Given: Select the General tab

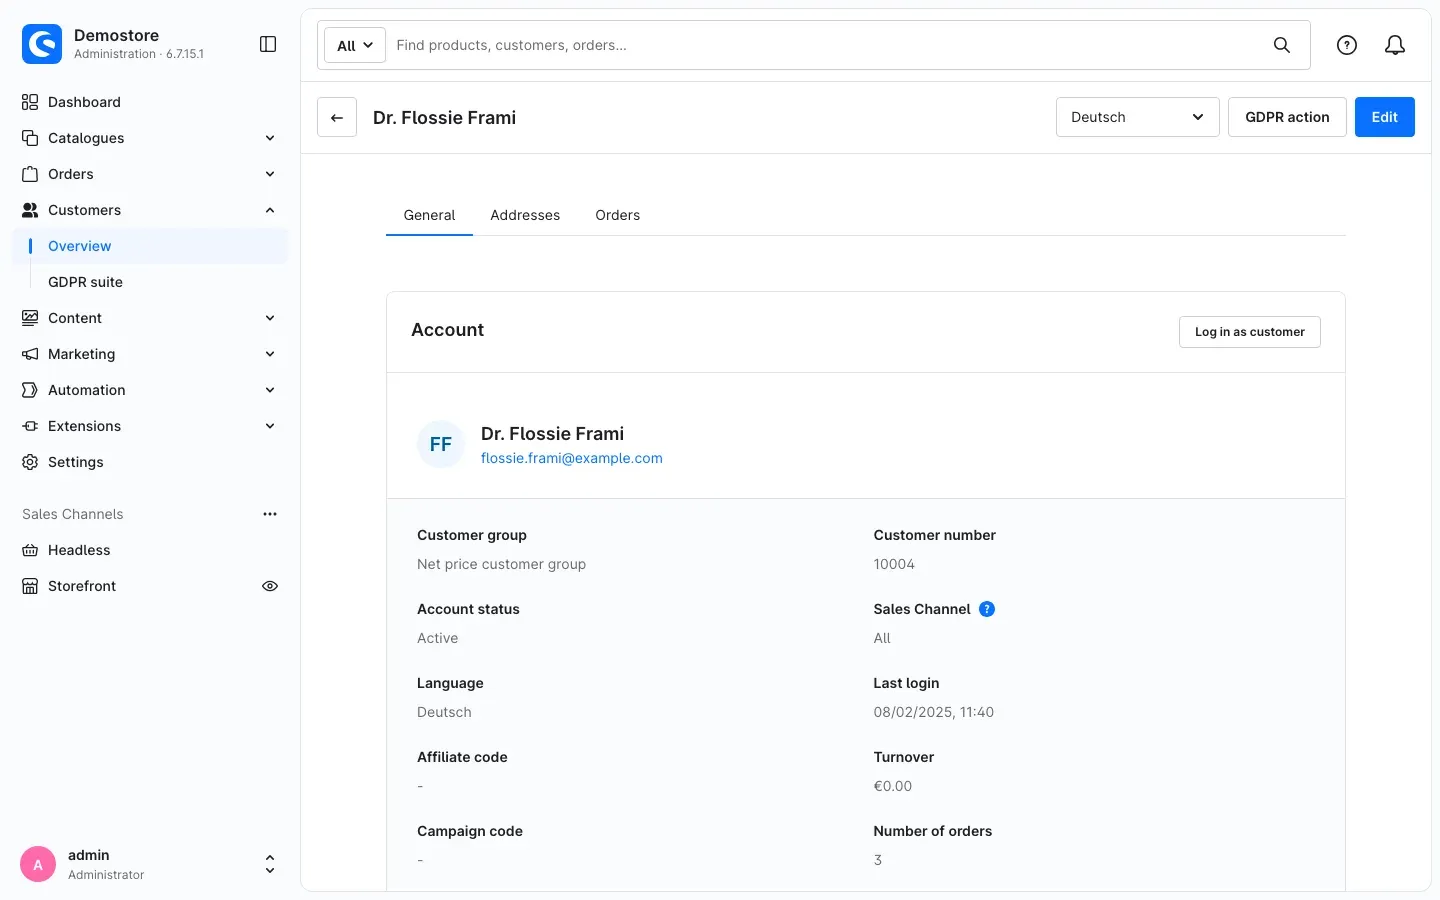Looking at the screenshot, I should click(x=429, y=215).
